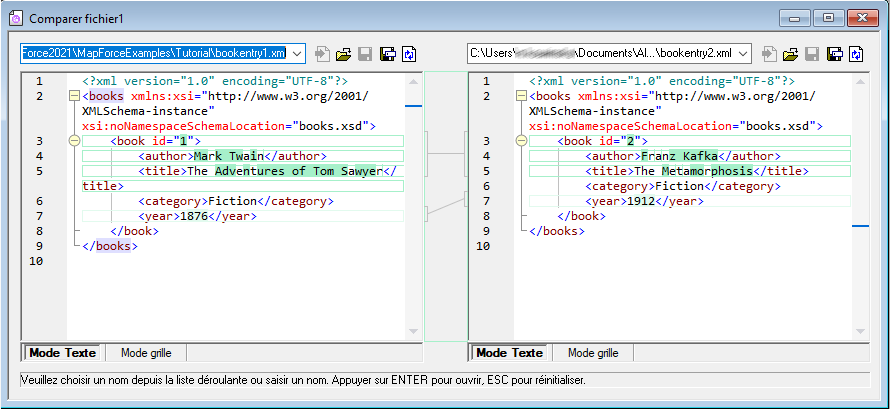Switch left pane to Mode Texte
This screenshot has height=409, width=890.
tap(62, 353)
